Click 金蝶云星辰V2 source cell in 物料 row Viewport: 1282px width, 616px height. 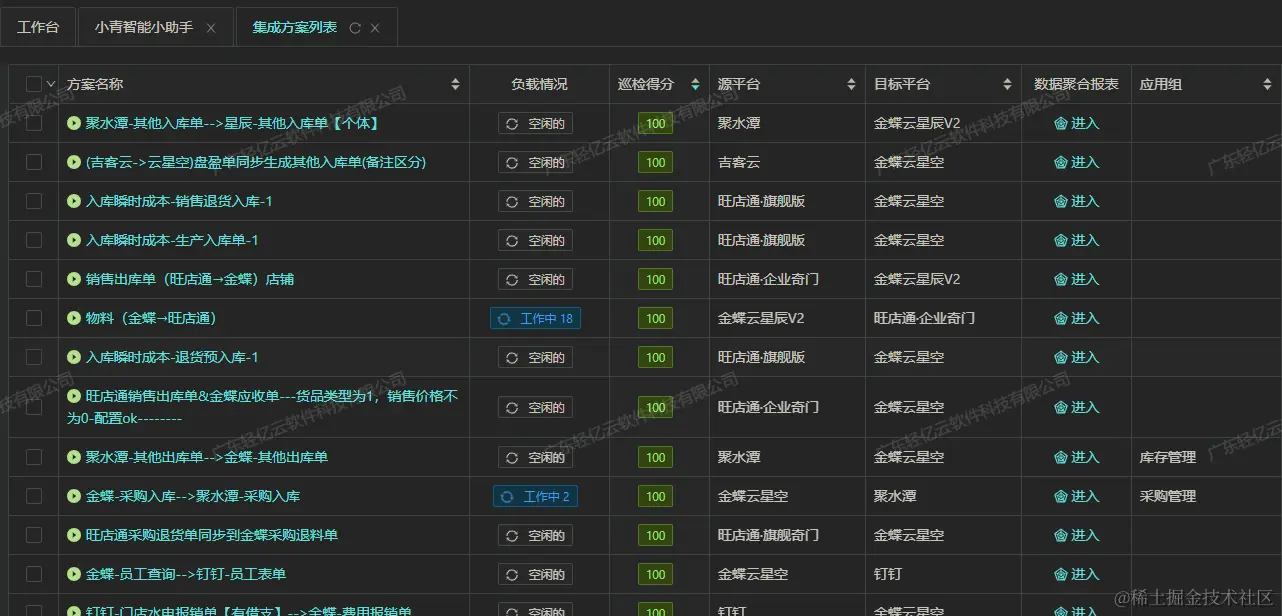click(x=761, y=318)
